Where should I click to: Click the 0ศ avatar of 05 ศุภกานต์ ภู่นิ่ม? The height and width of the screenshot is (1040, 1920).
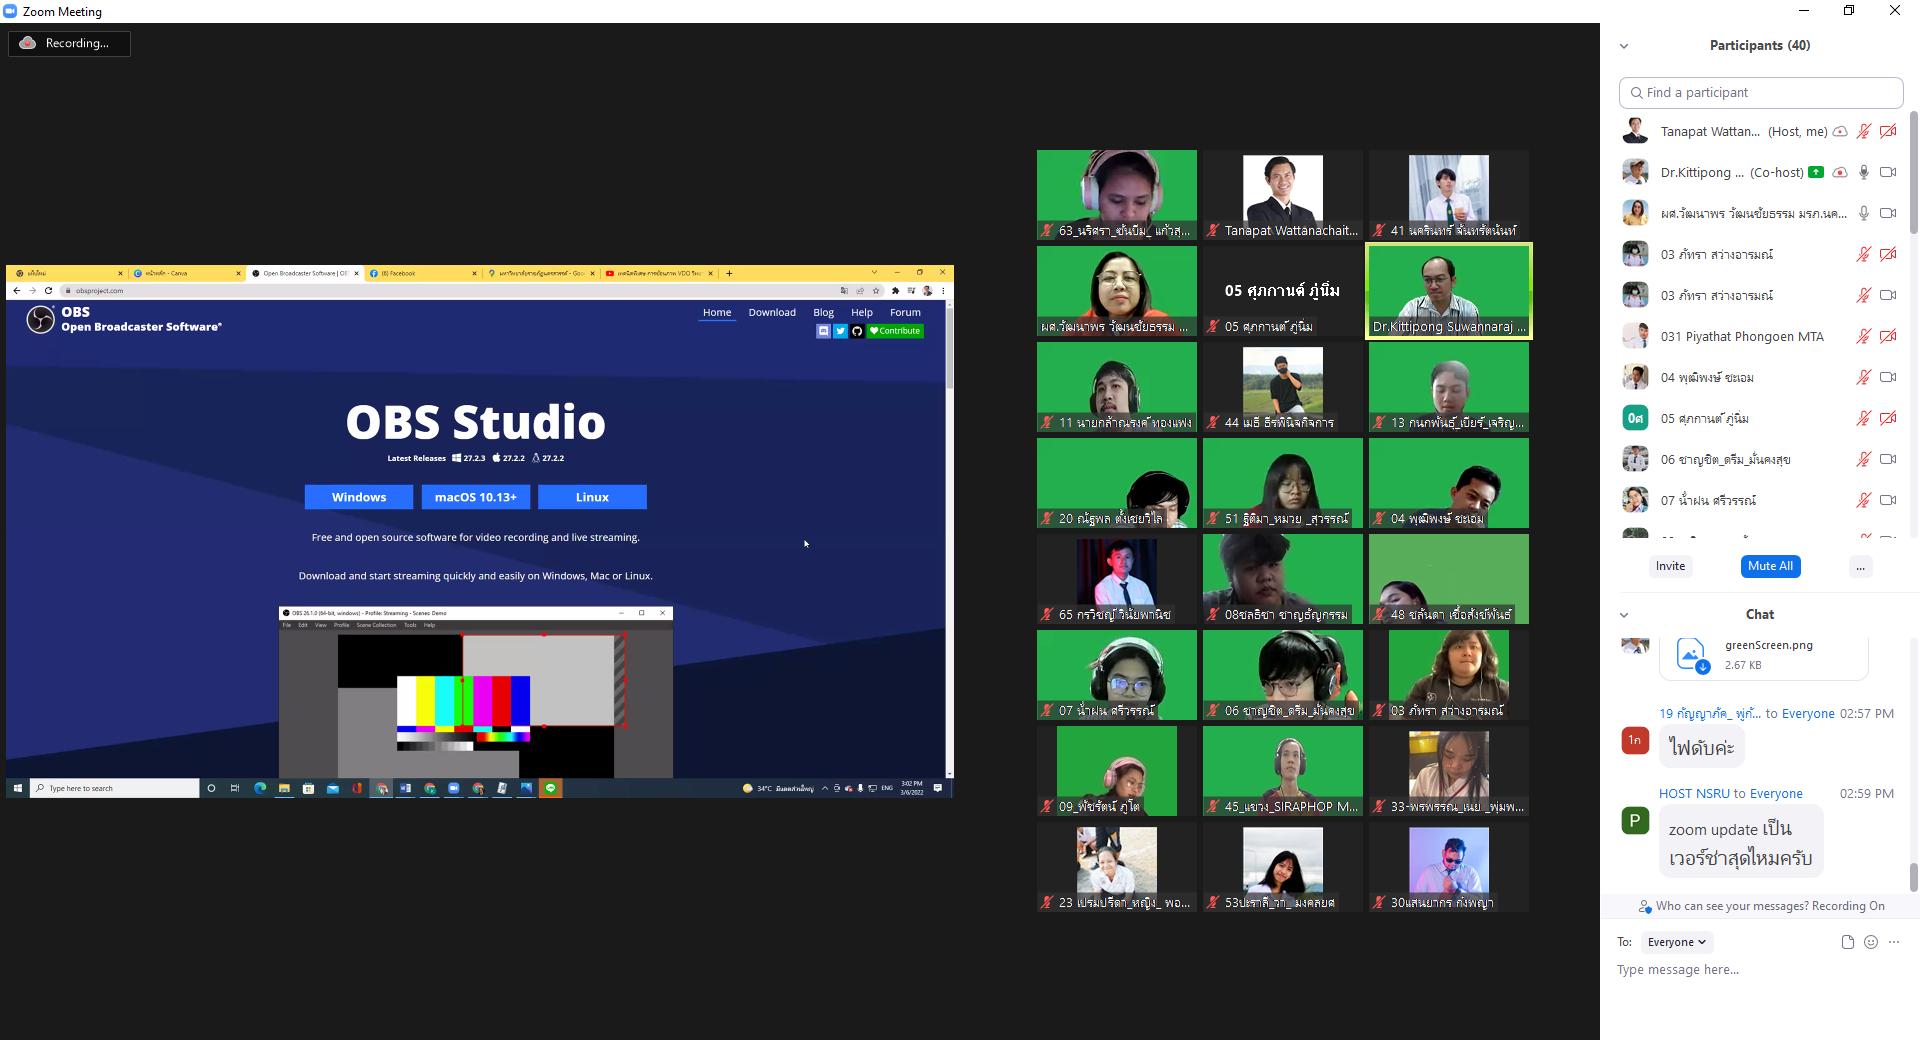click(1635, 418)
